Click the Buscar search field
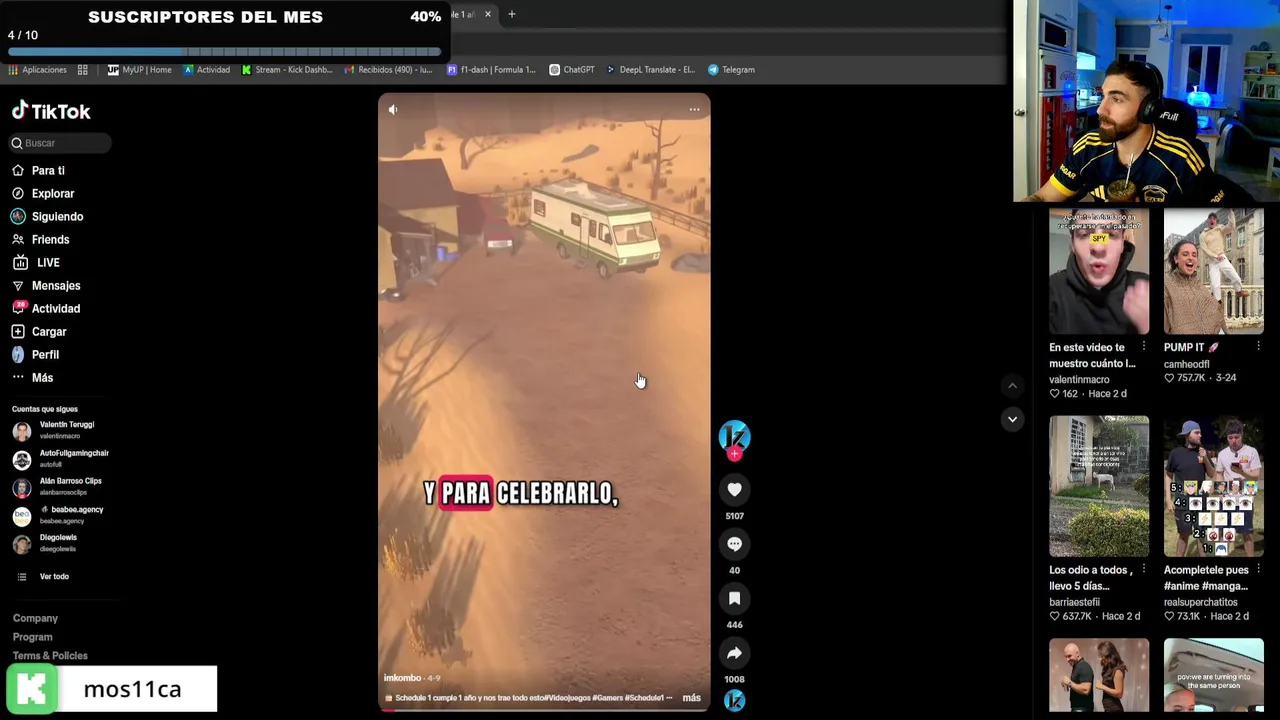This screenshot has height=720, width=1280. (x=60, y=143)
